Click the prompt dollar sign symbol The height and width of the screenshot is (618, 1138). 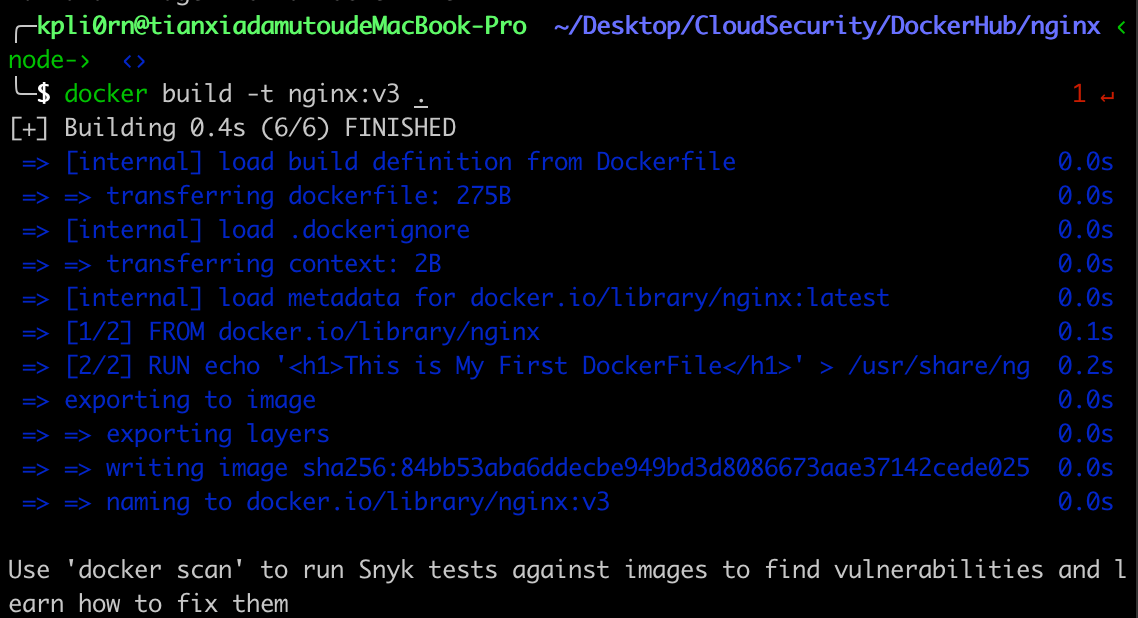[43, 95]
